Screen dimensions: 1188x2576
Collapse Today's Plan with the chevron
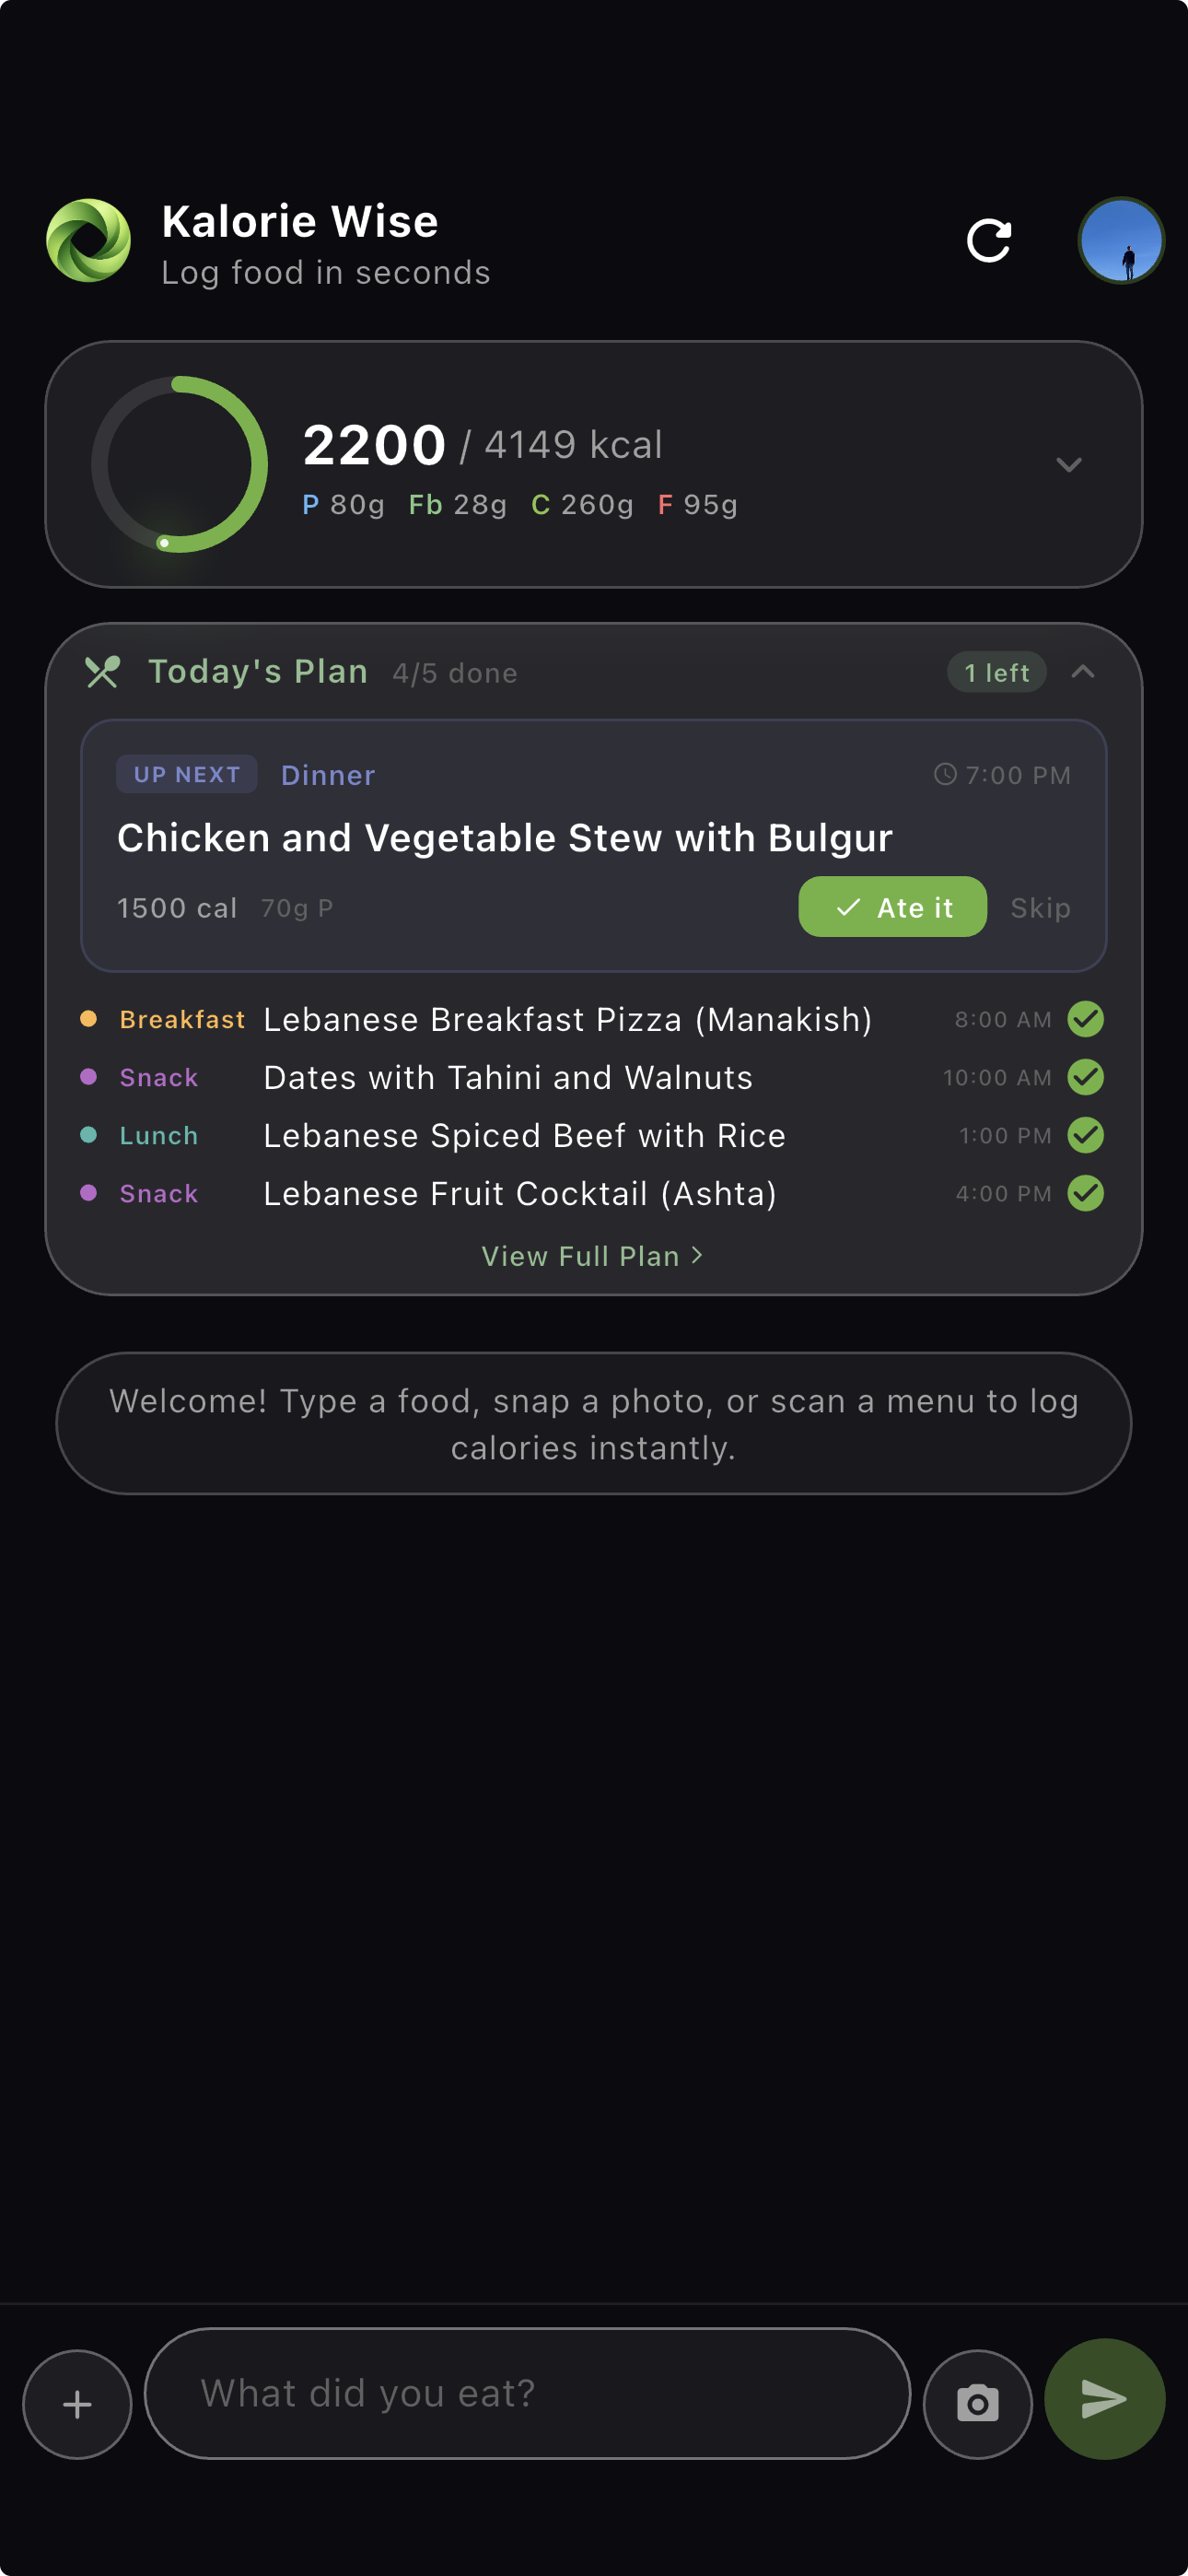click(1082, 672)
